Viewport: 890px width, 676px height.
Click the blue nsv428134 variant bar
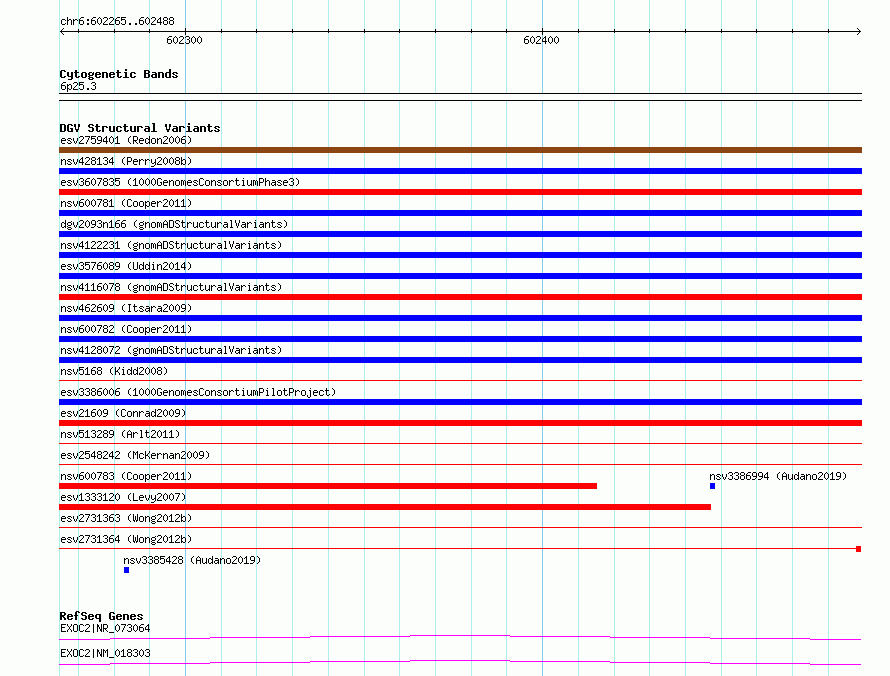[x=460, y=171]
